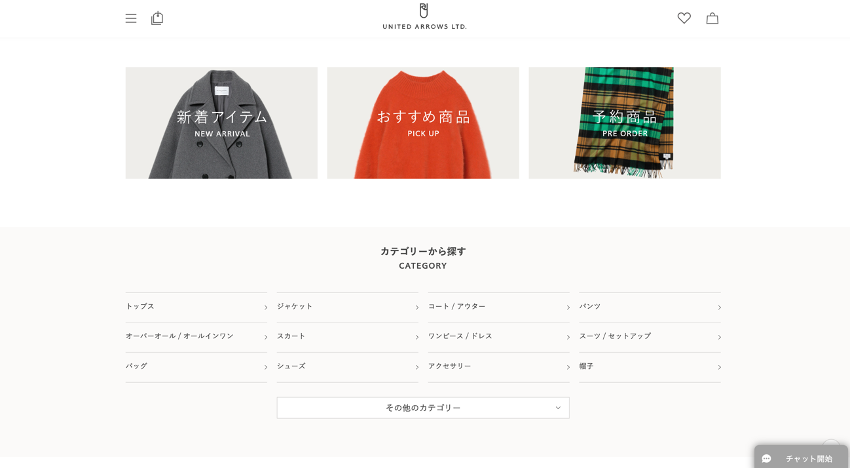Open the hamburger menu icon
This screenshot has height=468, width=850.
(131, 18)
